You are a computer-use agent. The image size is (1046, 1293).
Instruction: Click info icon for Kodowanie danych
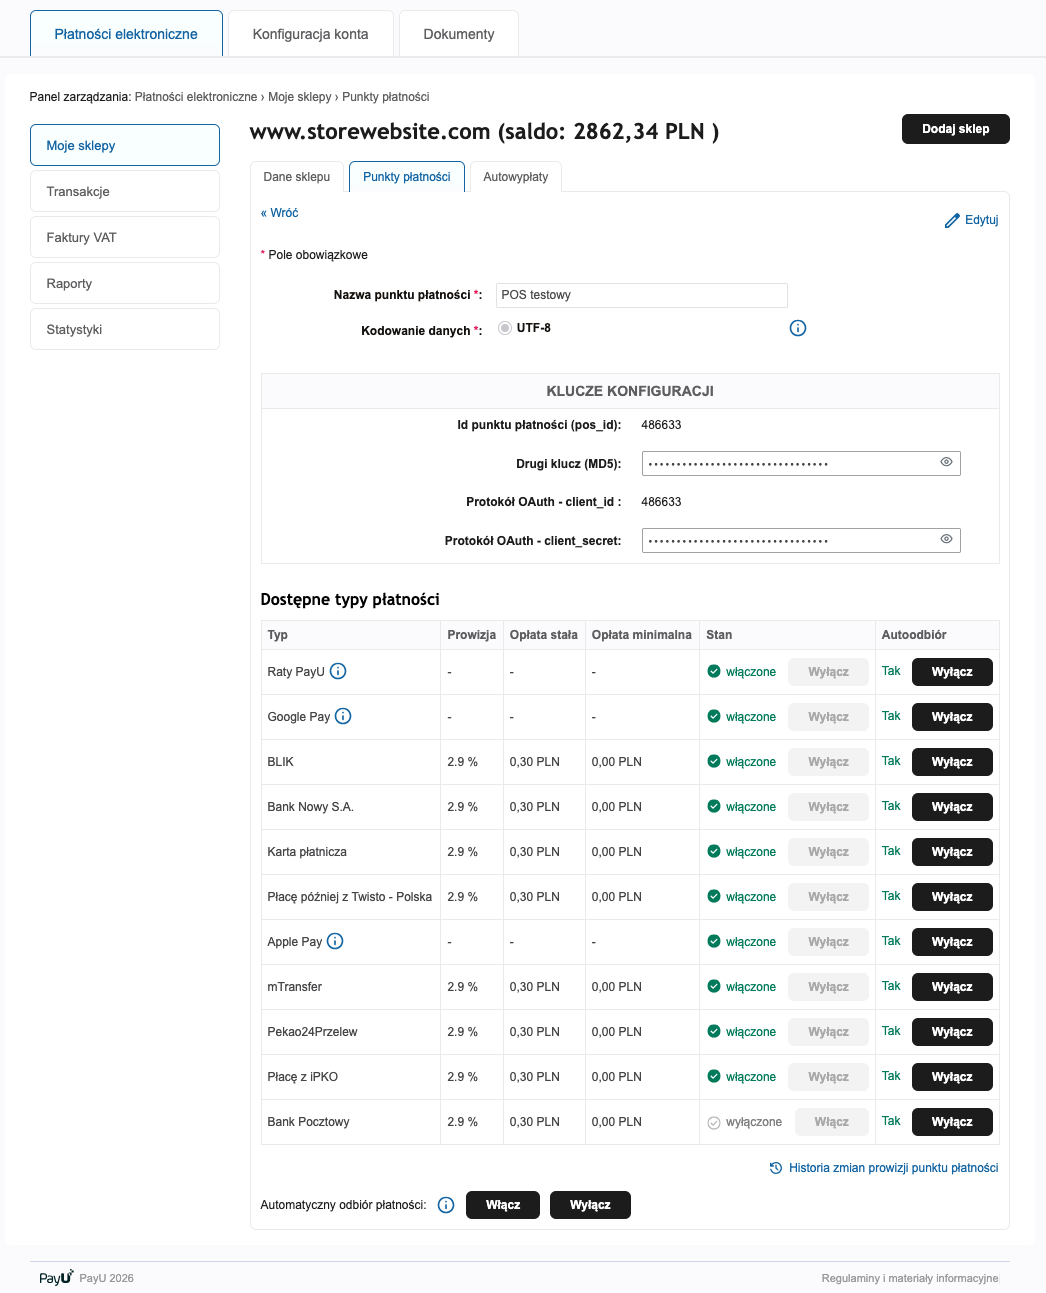(798, 328)
